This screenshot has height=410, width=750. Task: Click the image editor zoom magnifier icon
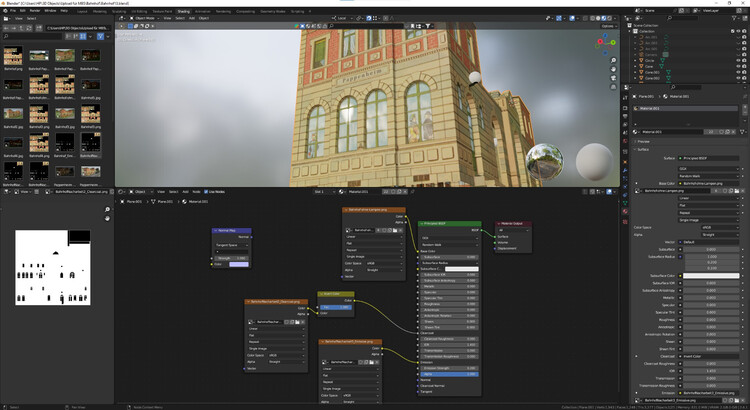[107, 210]
